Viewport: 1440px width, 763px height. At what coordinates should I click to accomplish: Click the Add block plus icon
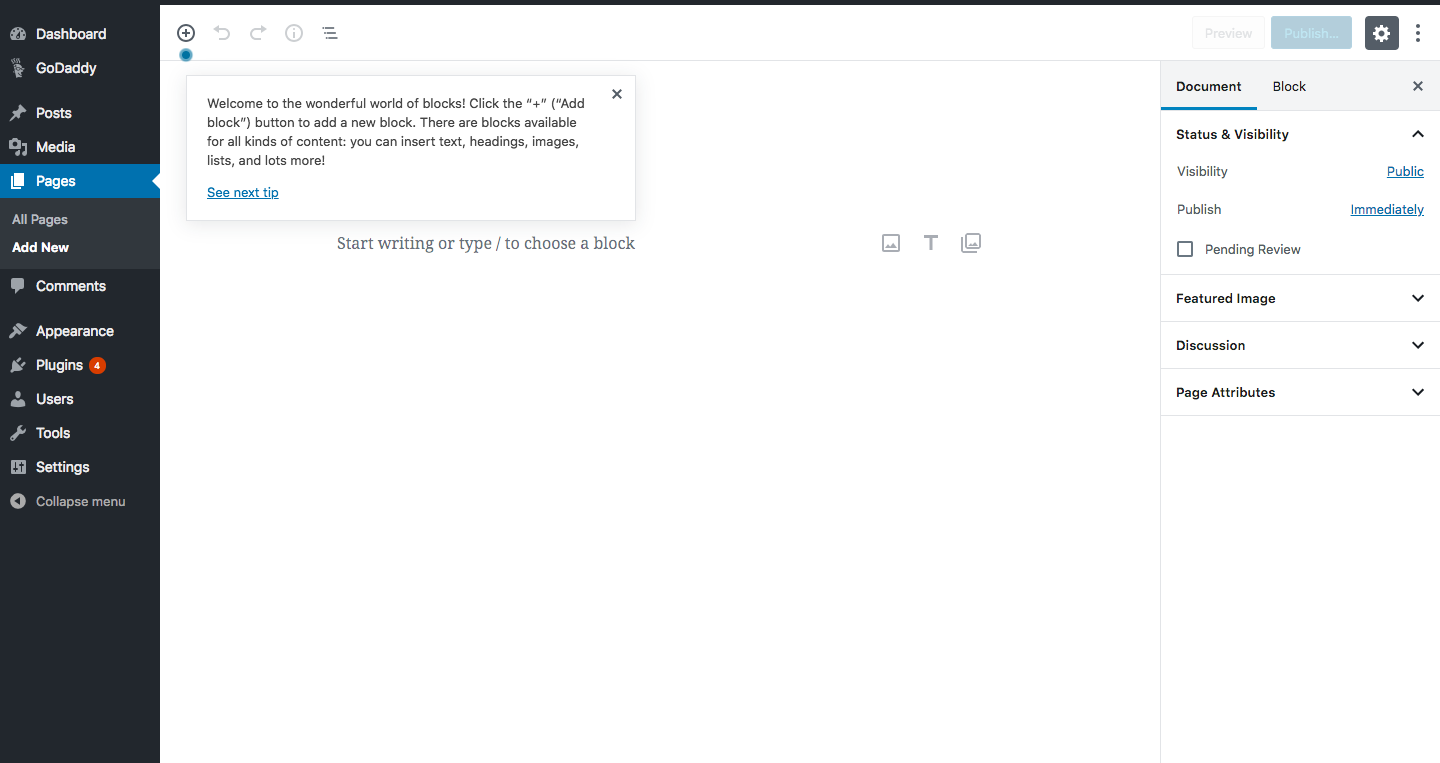point(186,33)
